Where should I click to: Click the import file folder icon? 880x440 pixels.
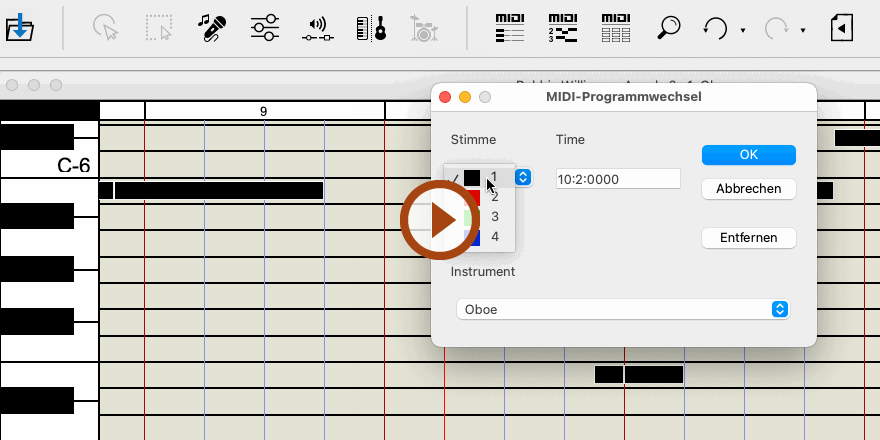click(19, 27)
